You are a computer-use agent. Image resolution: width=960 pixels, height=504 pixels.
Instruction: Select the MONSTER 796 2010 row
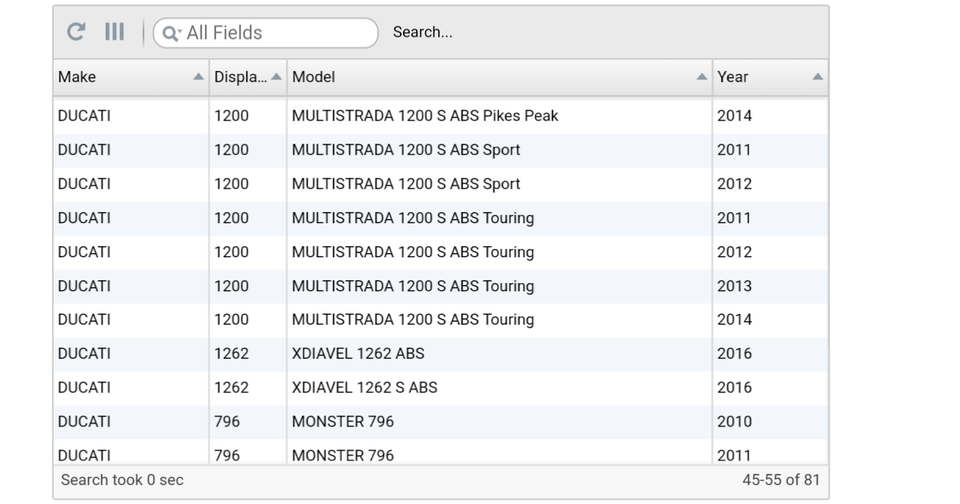(x=343, y=422)
